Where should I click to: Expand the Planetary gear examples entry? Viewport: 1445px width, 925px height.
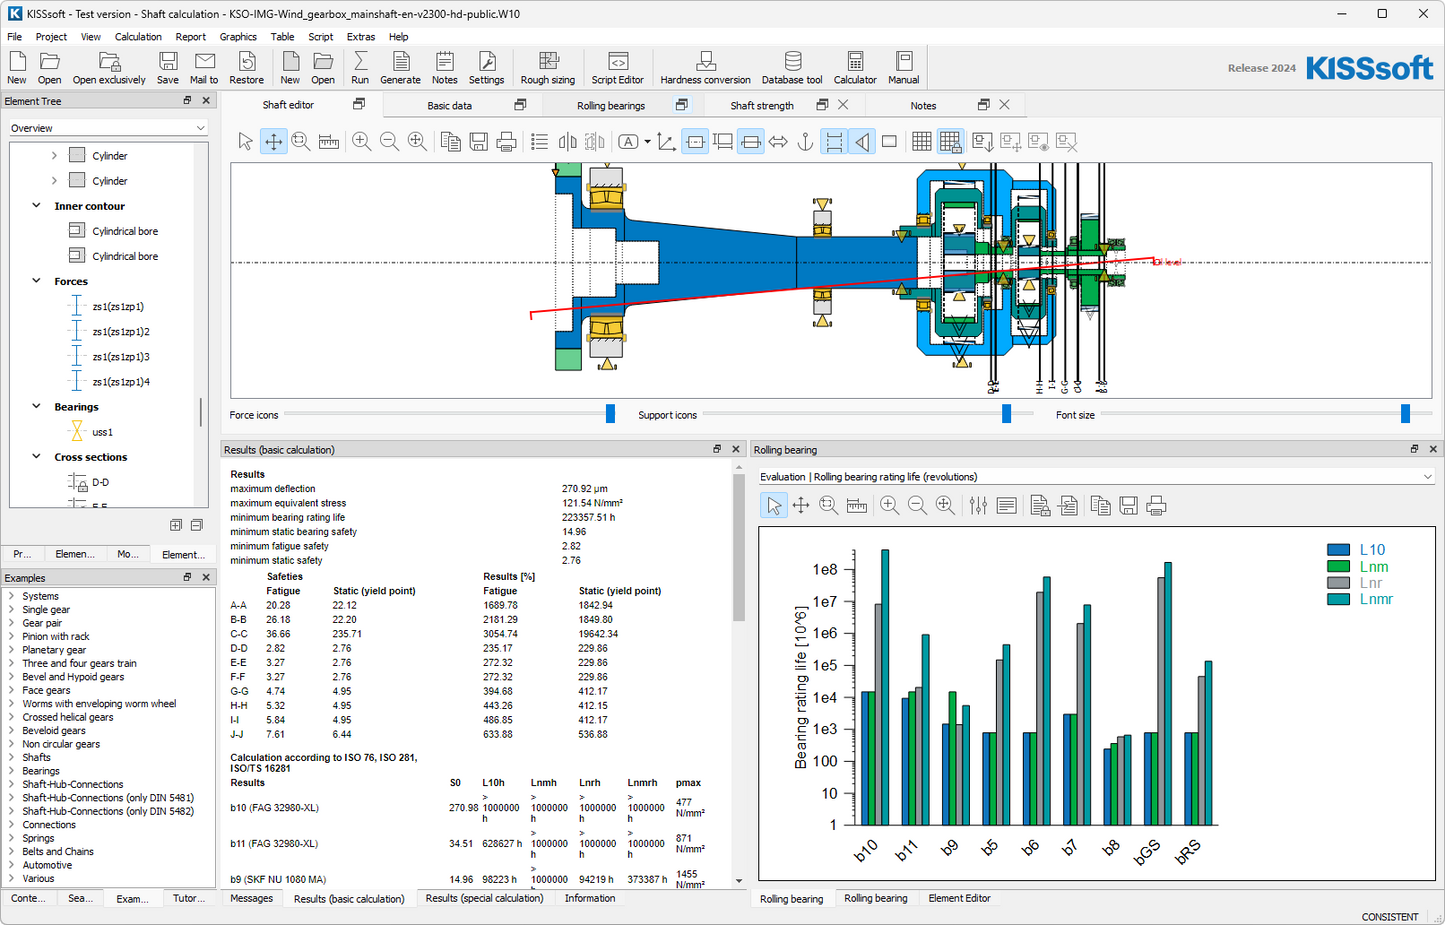12,650
